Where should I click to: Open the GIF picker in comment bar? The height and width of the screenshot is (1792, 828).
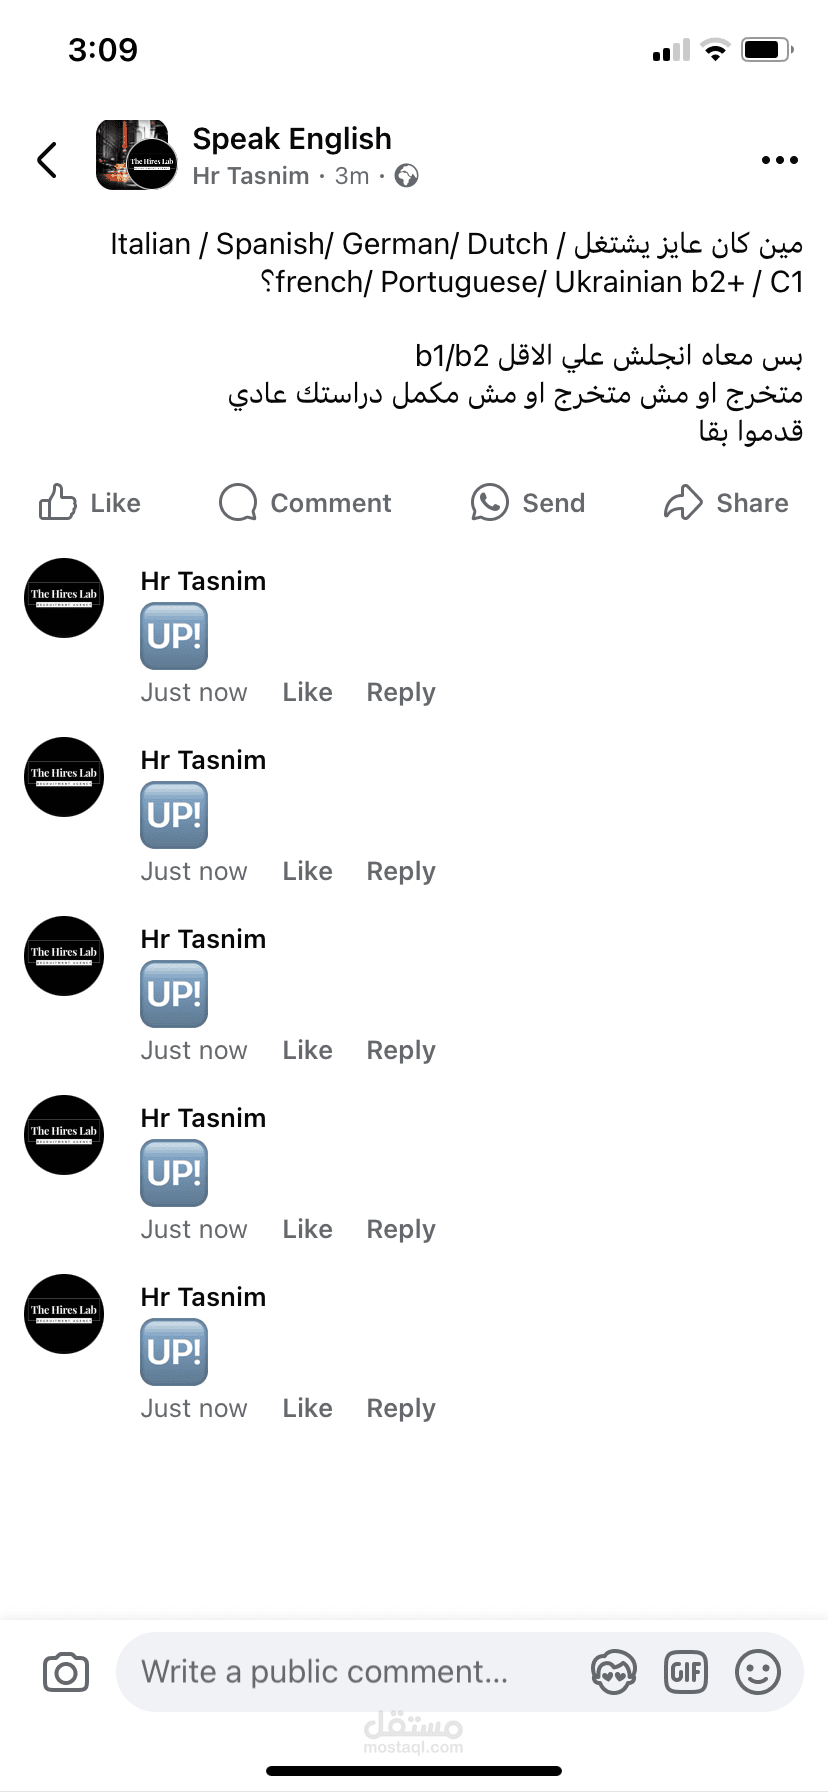point(686,1672)
